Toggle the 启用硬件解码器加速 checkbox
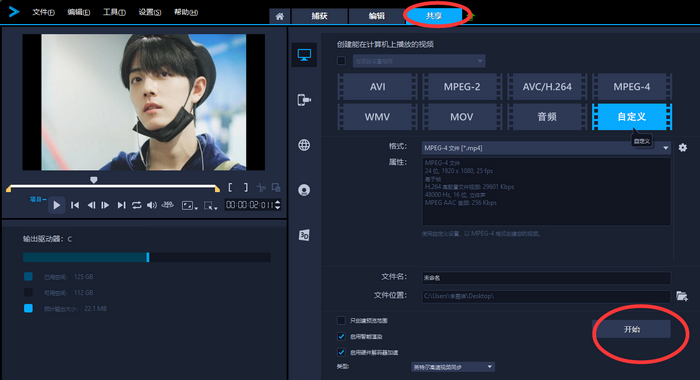700x380 pixels. (342, 352)
